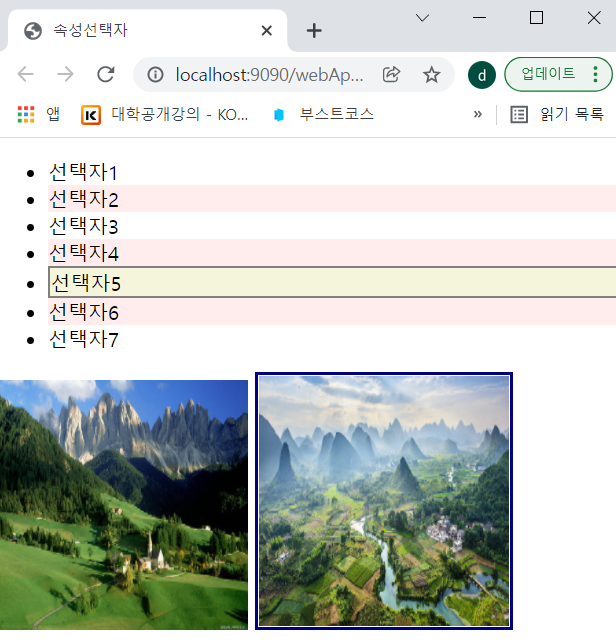The height and width of the screenshot is (642, 616).
Task: Open the 읽기 목록 reading list
Action: click(557, 114)
